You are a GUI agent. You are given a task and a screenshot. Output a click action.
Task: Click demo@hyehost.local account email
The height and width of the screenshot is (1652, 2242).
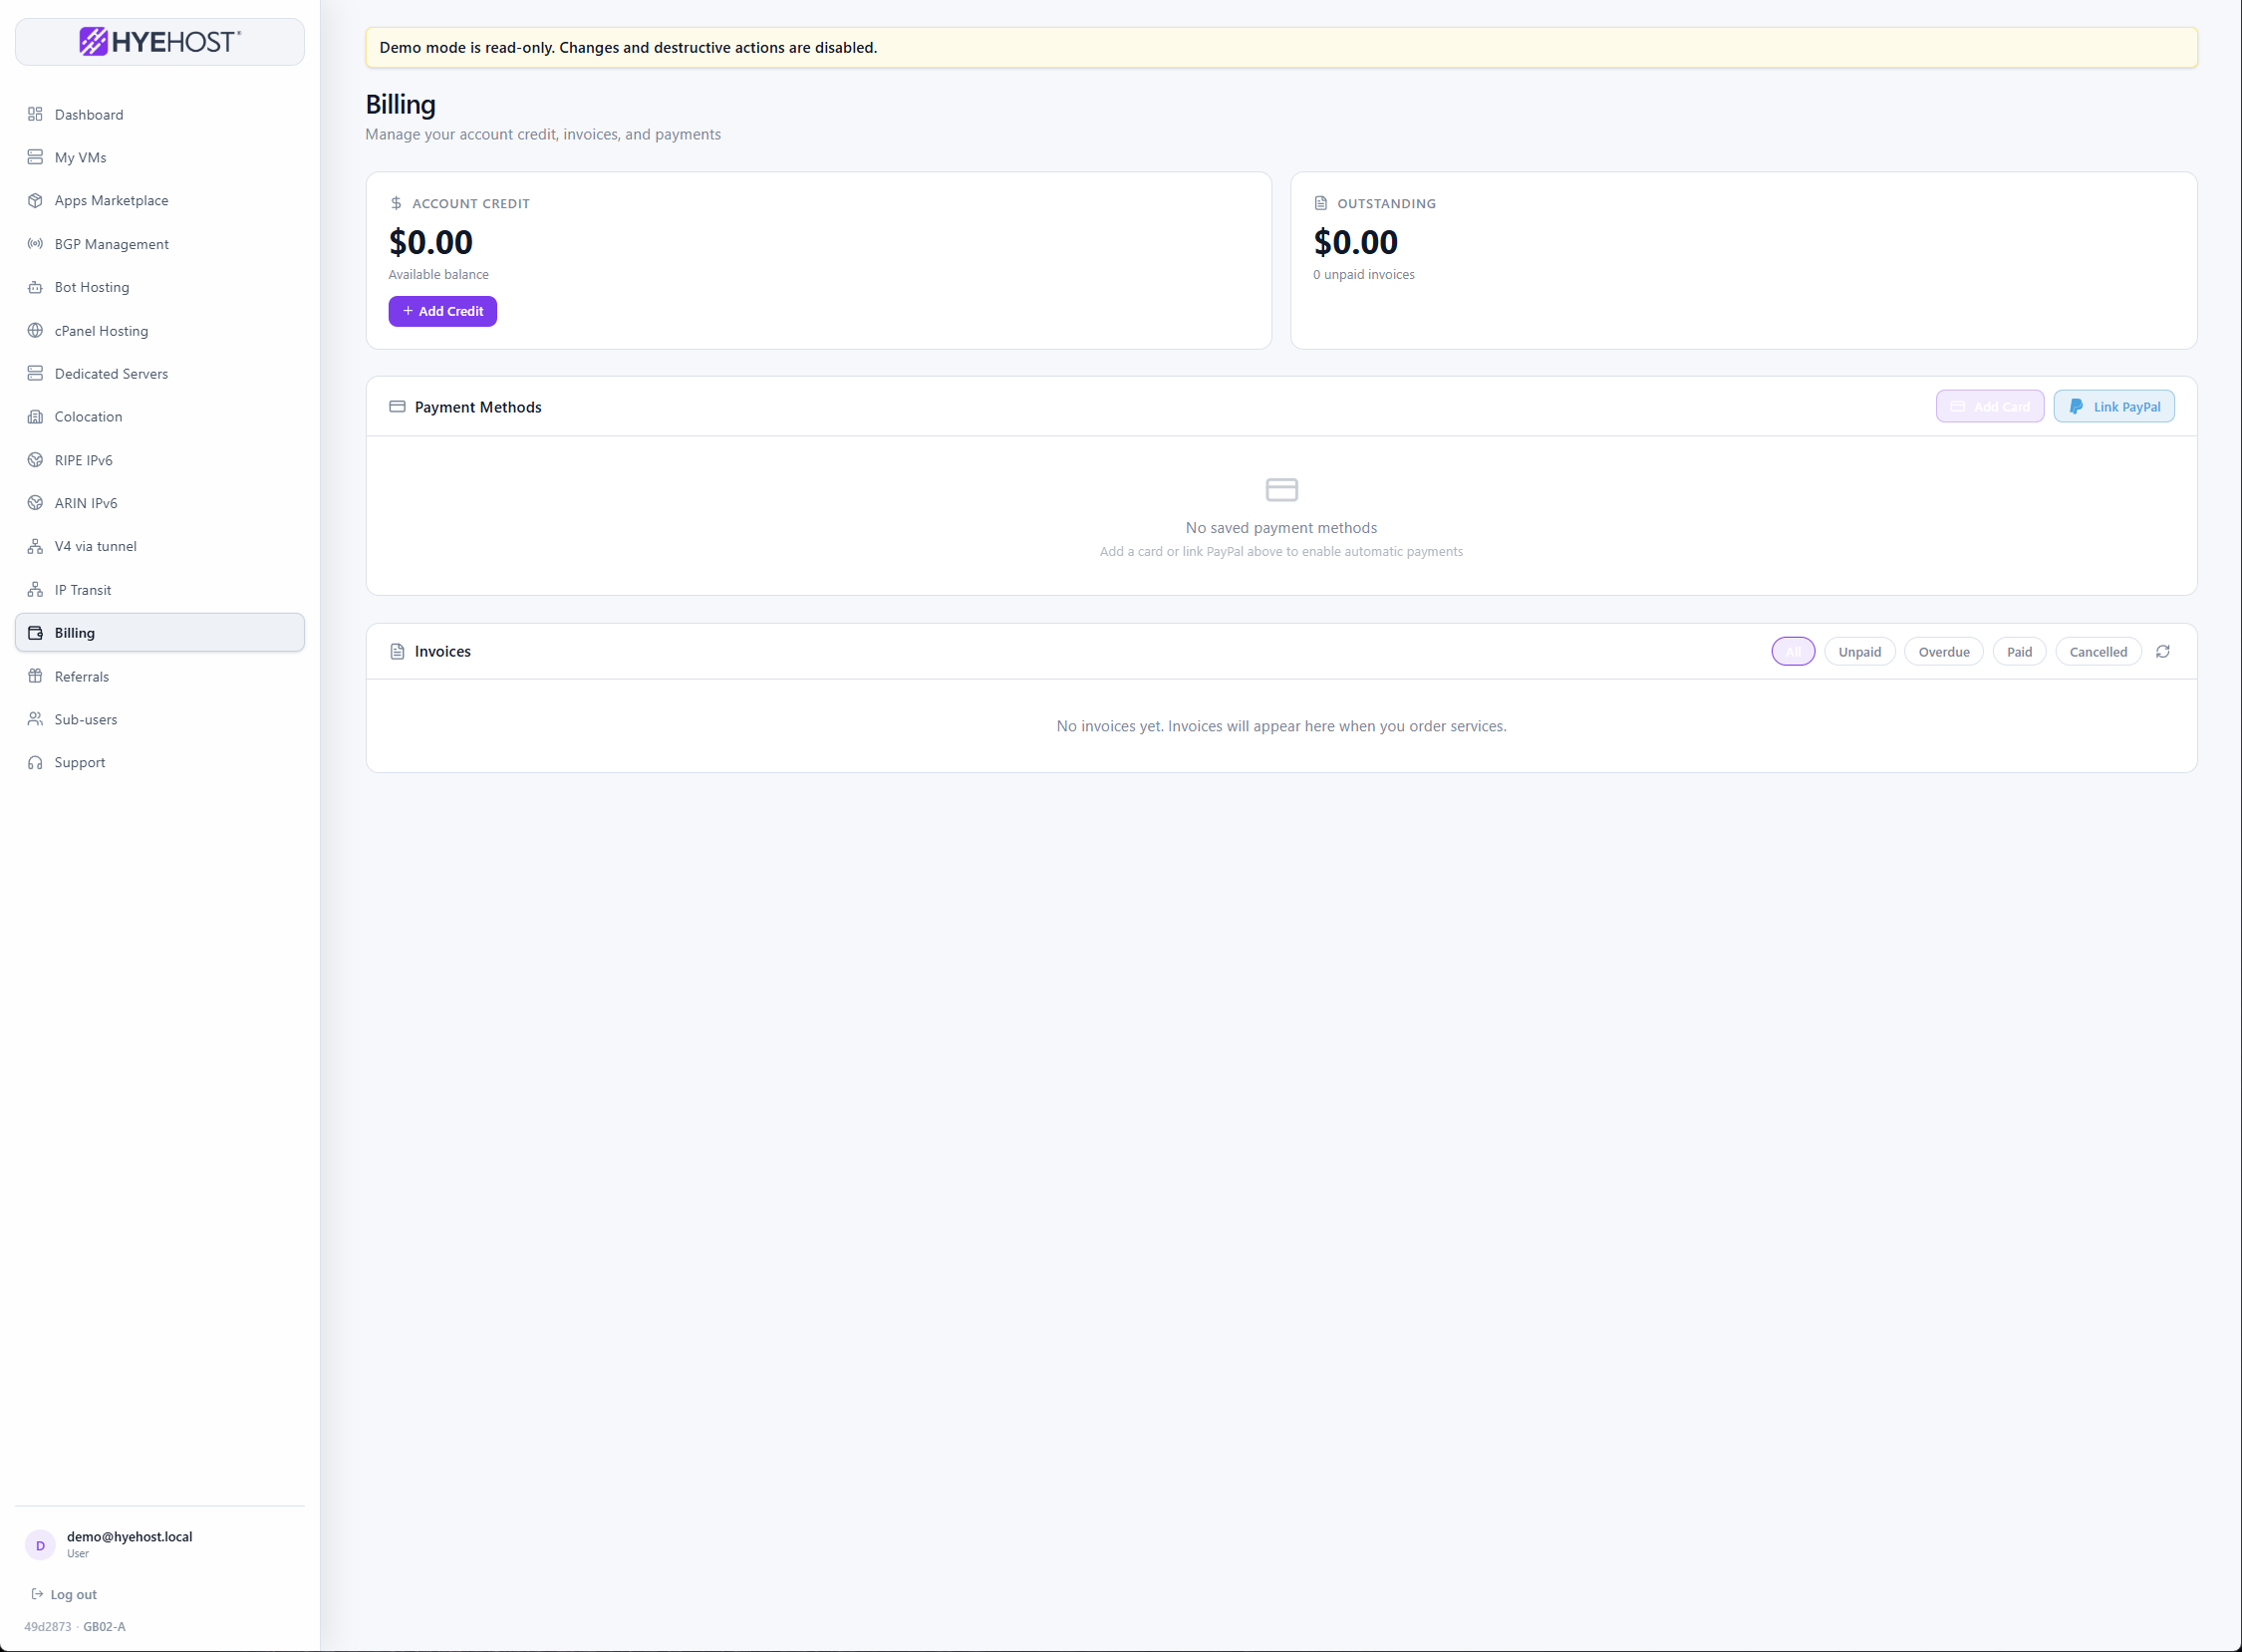click(x=129, y=1537)
